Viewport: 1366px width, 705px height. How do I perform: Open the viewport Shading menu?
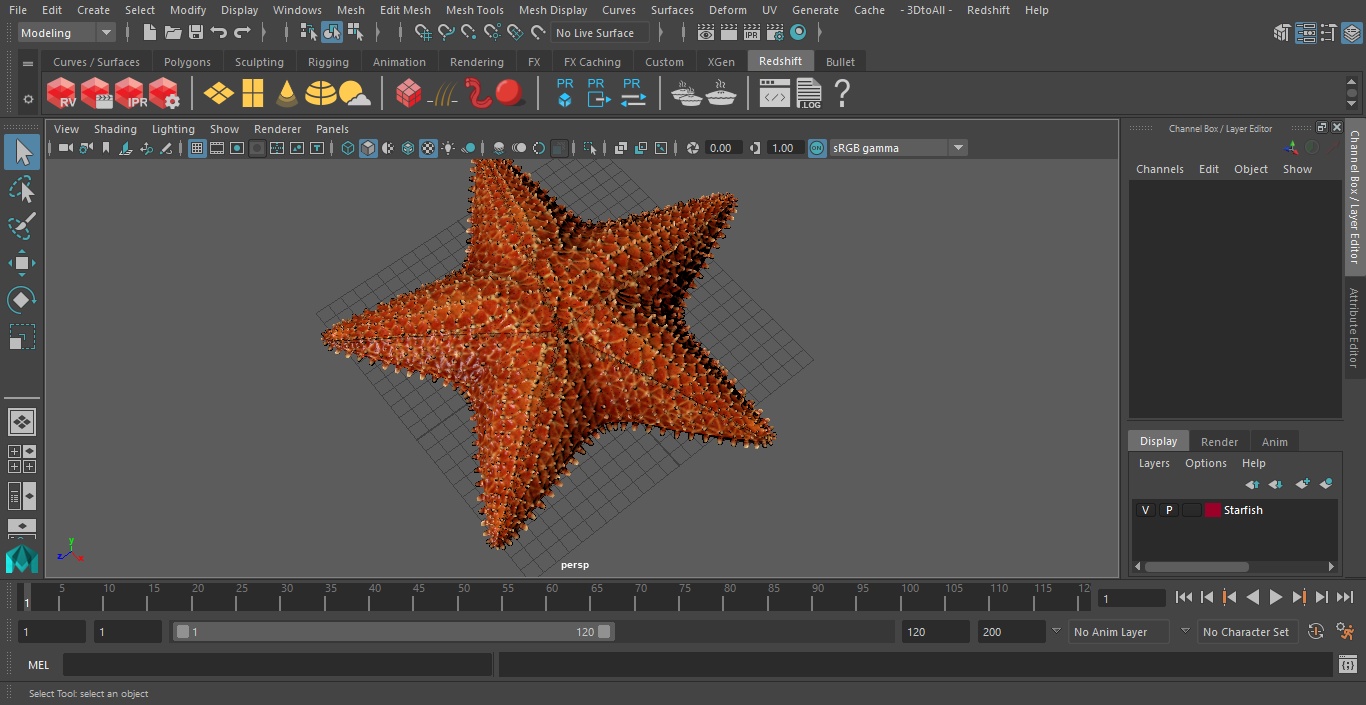(115, 129)
